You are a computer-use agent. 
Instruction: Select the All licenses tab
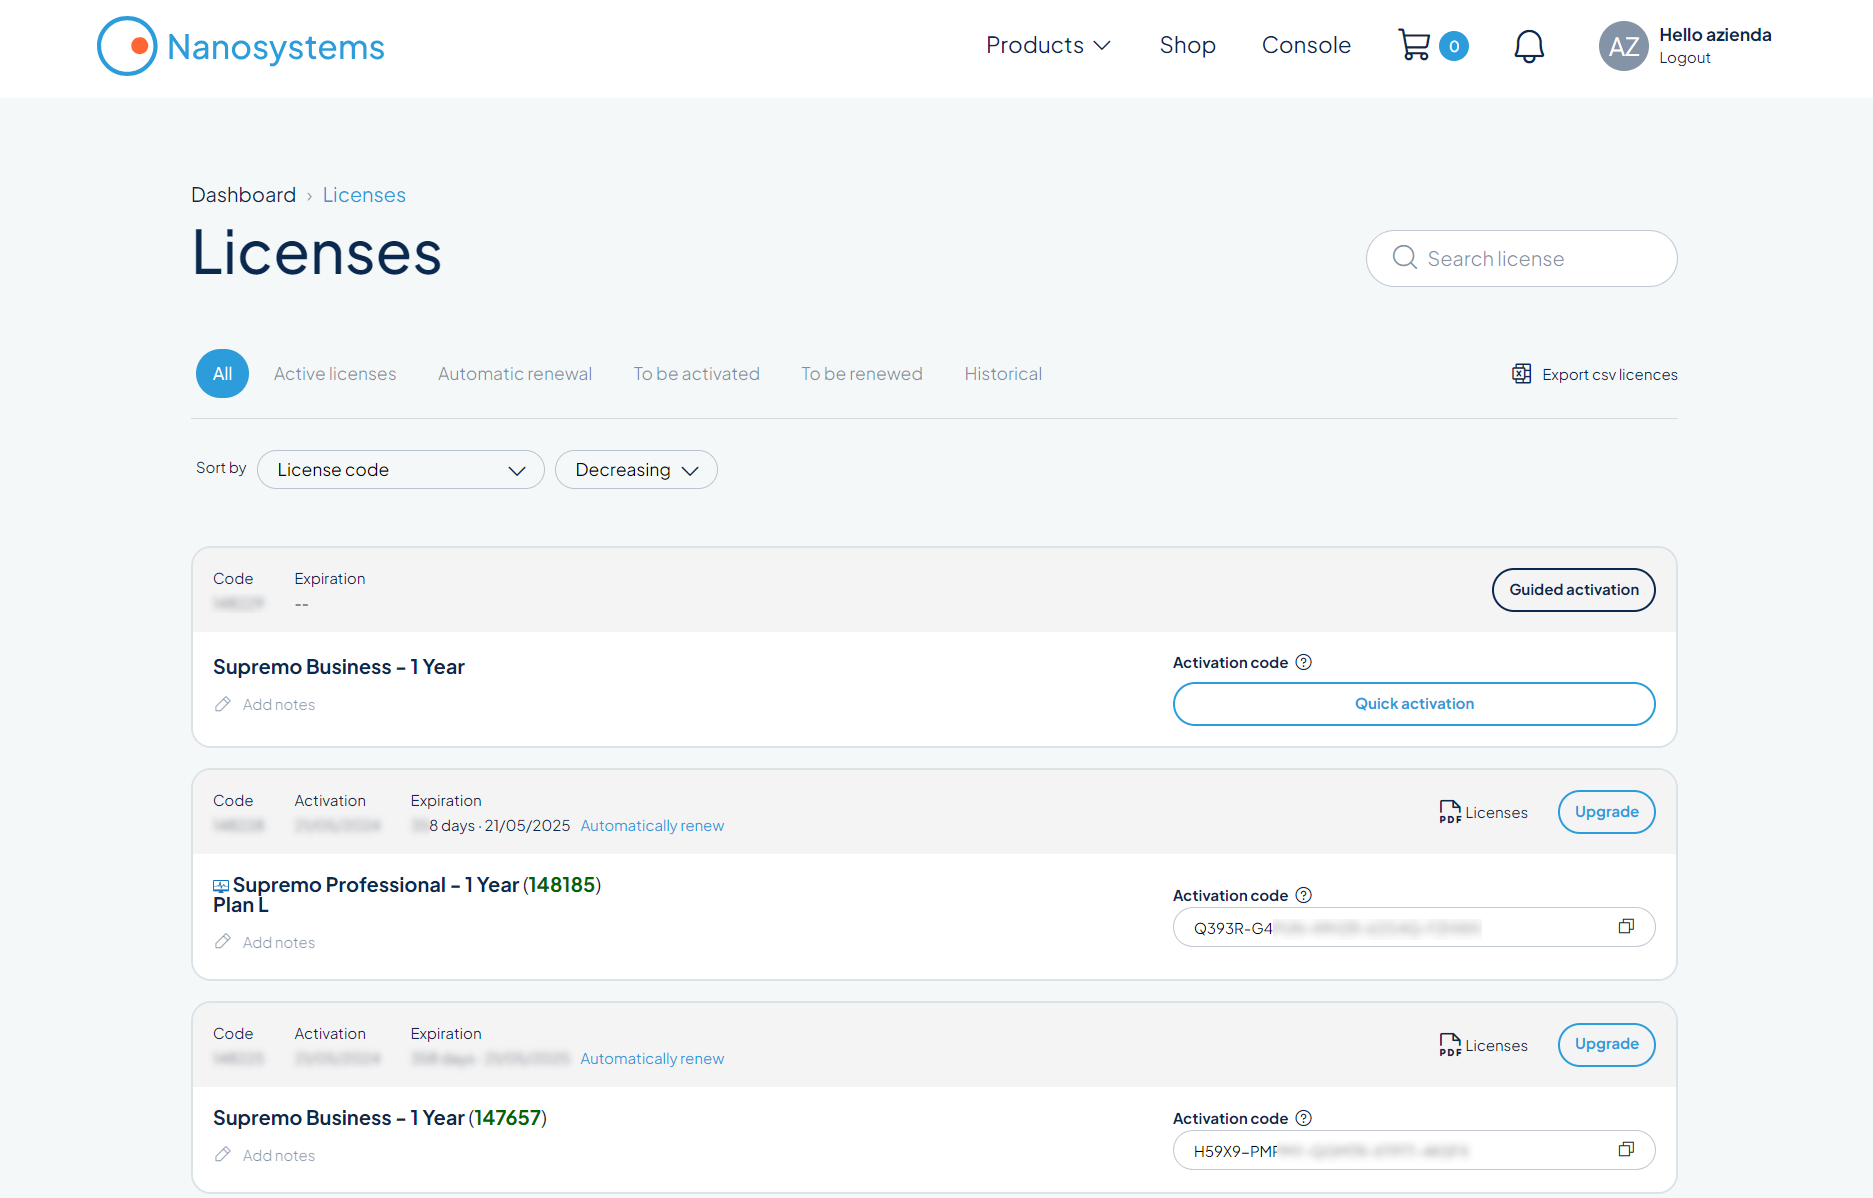point(222,374)
